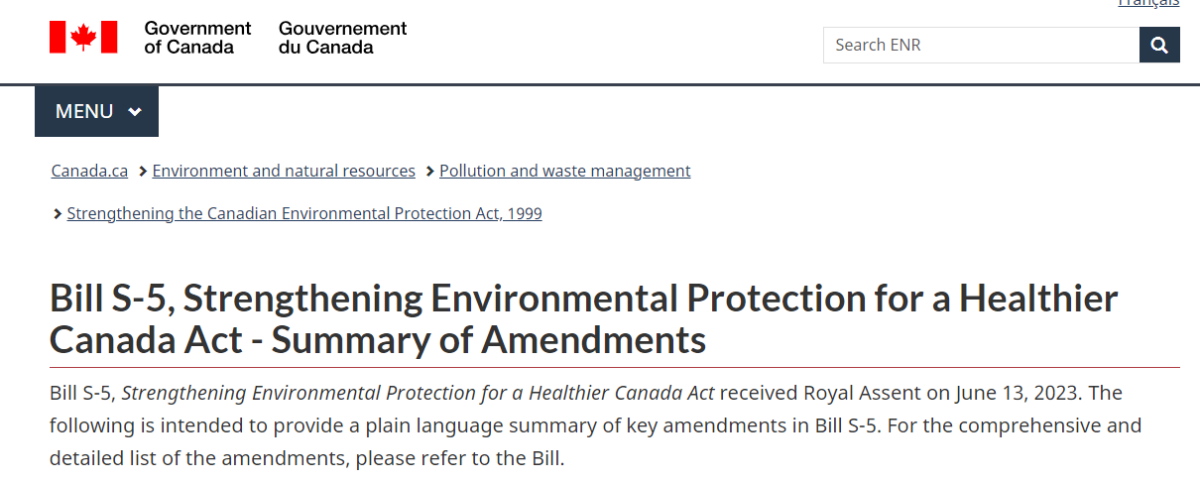Viewport: 1200px width, 483px height.
Task: Expand the MENU down chevron arrow
Action: click(135, 112)
